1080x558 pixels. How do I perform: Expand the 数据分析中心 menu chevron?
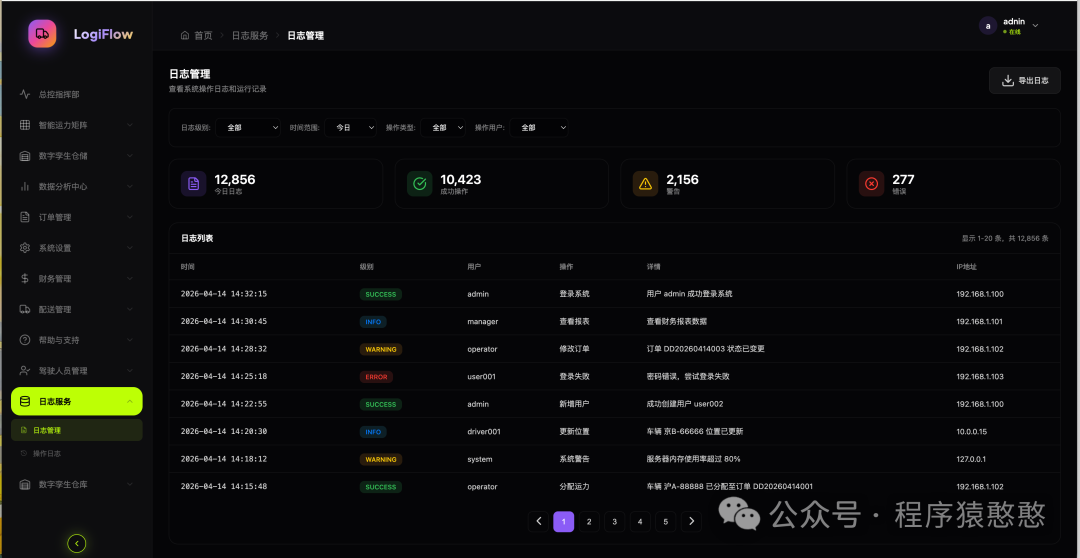(130, 187)
